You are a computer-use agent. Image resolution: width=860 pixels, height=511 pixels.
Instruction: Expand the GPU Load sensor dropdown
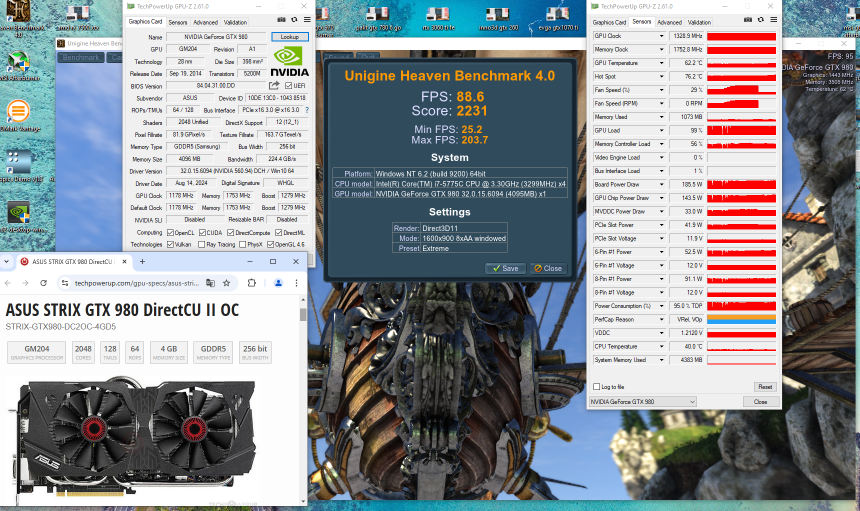(x=661, y=130)
